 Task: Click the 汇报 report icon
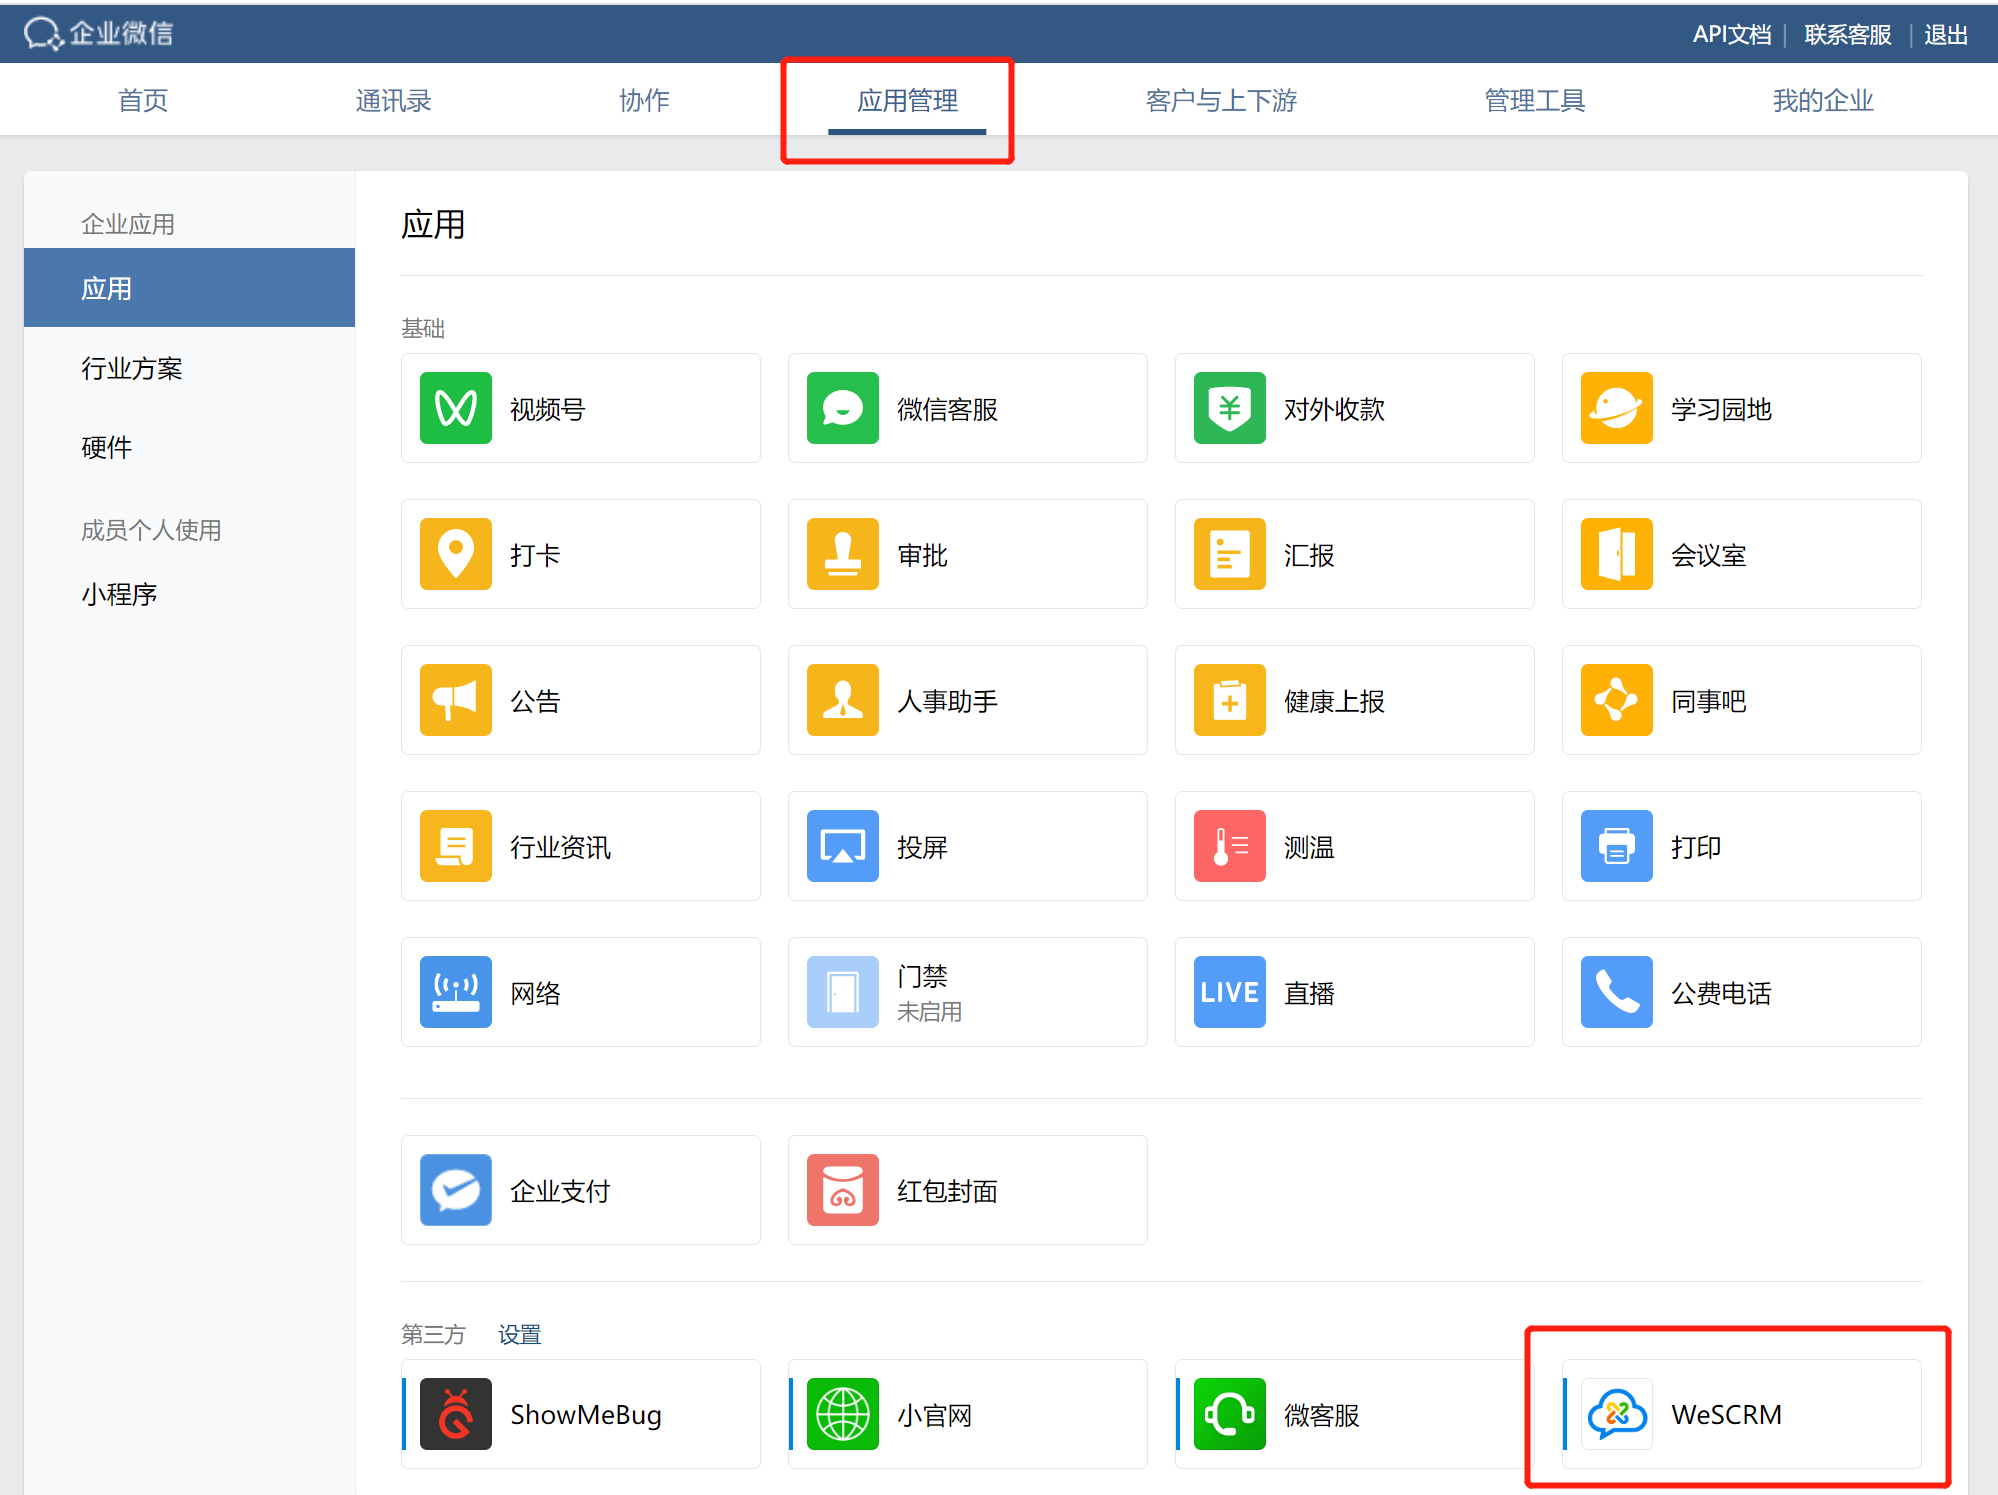tap(1230, 554)
